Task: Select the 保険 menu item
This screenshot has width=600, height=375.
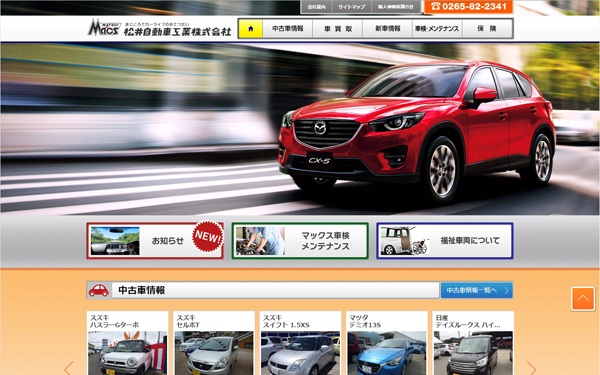Action: [487, 29]
